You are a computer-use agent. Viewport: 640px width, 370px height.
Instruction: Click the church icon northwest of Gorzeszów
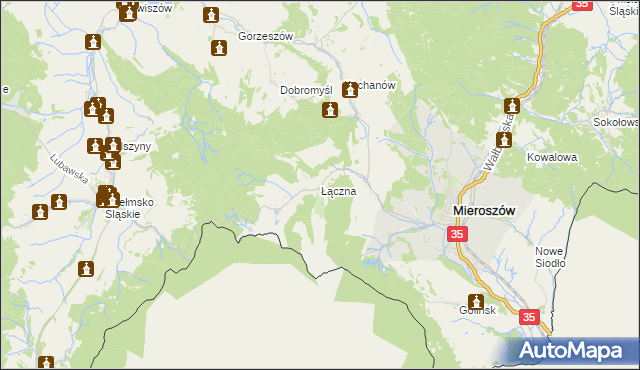tap(211, 15)
